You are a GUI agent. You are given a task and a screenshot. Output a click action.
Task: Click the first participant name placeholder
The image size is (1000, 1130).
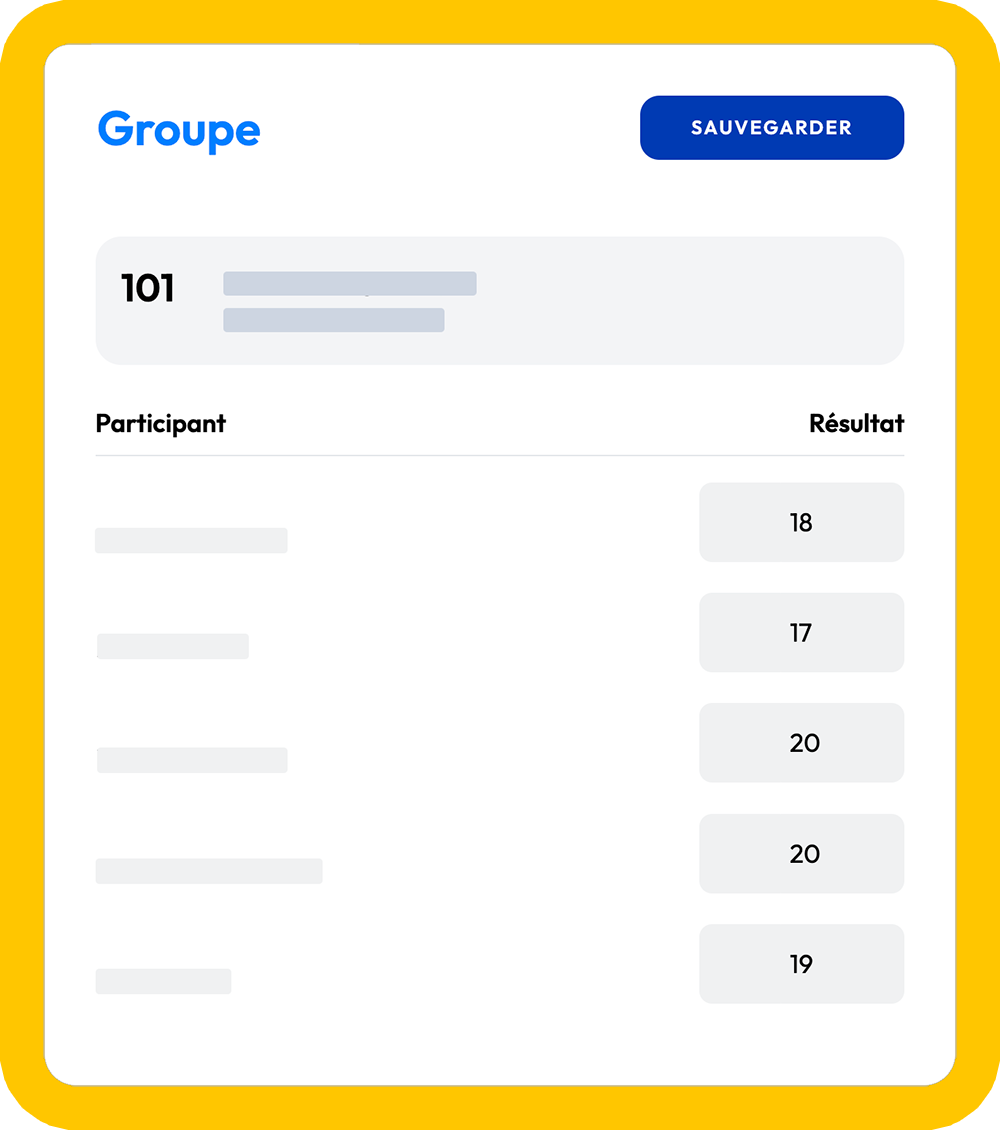click(x=191, y=540)
